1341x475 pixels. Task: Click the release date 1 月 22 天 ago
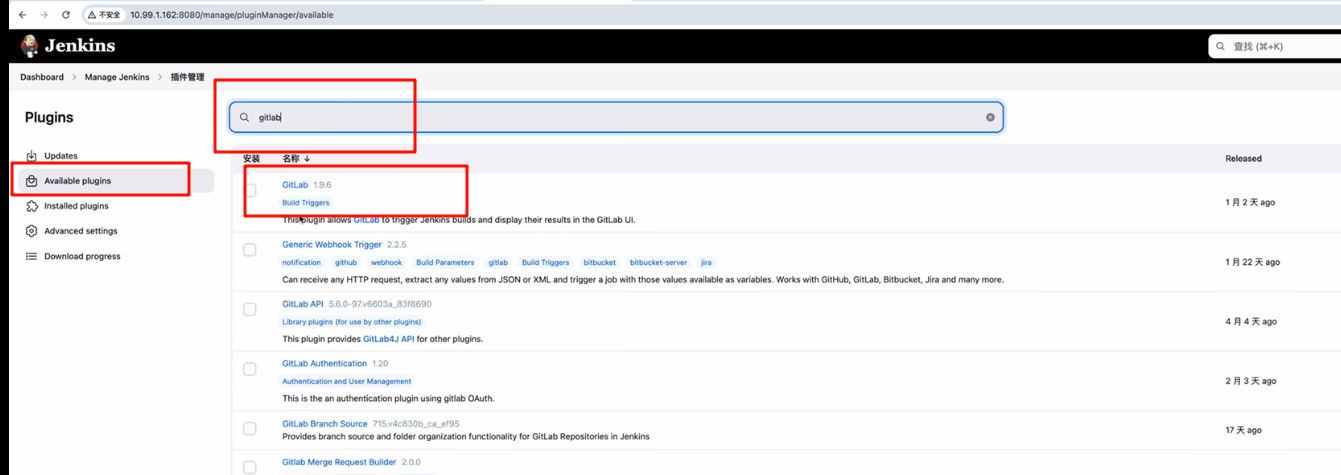pyautogui.click(x=1252, y=262)
